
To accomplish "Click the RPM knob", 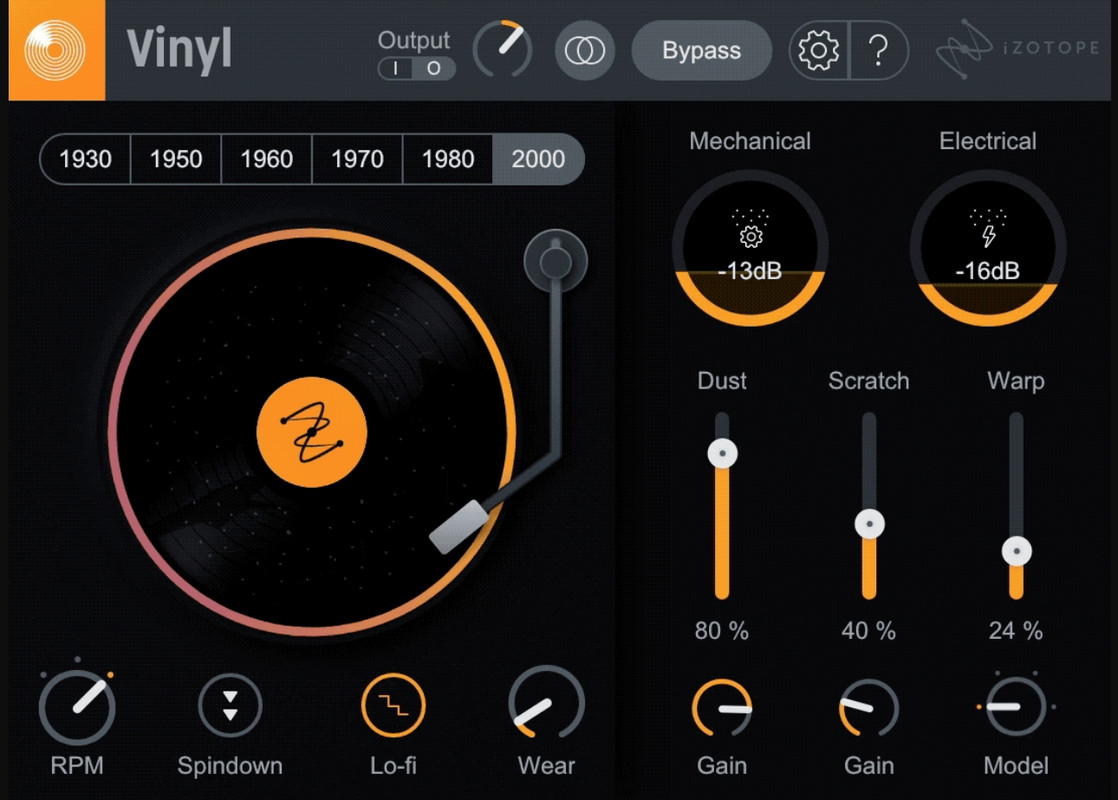I will pos(77,707).
